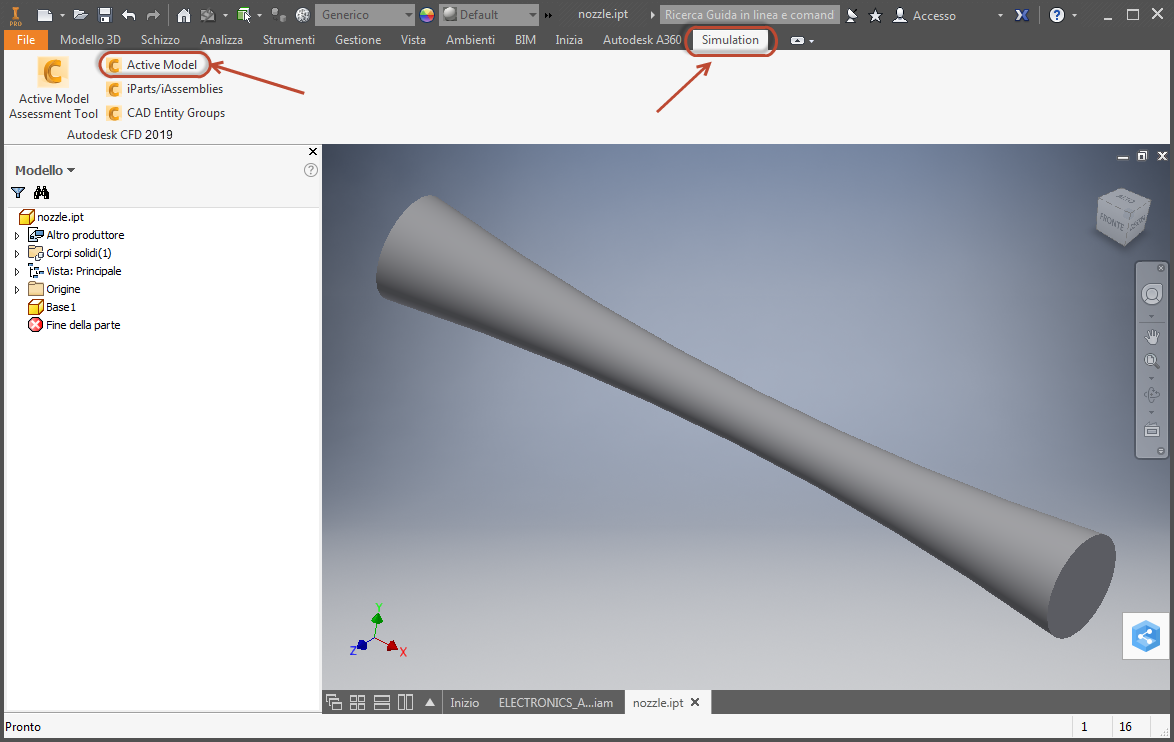Toggle the ribbon minimize button

(x=797, y=40)
